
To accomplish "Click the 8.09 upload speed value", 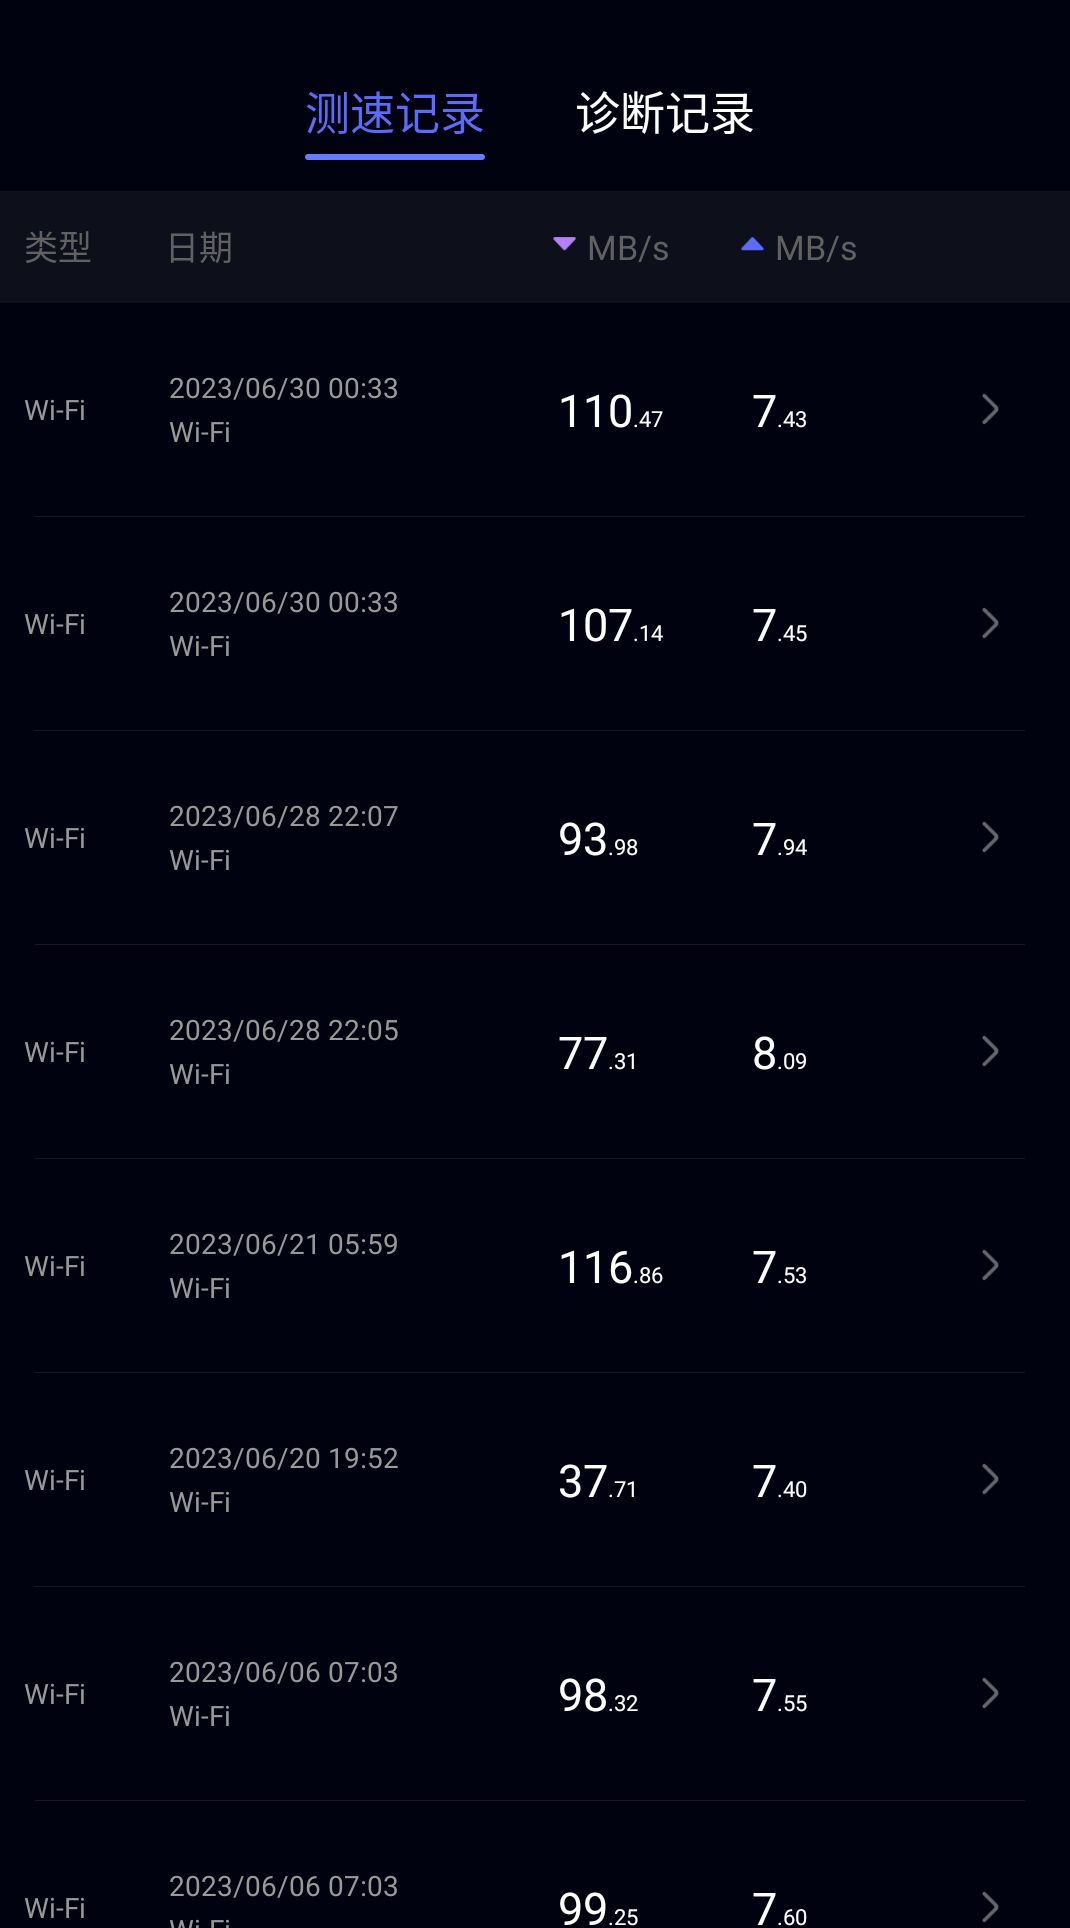I will coord(780,1054).
